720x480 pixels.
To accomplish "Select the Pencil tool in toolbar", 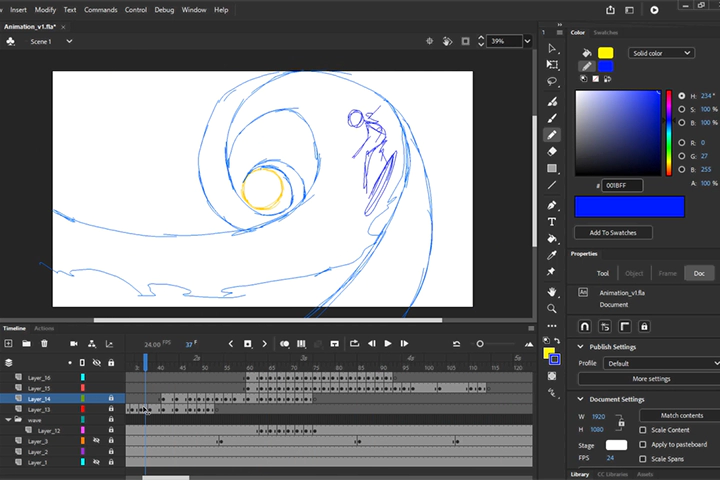I will point(552,135).
